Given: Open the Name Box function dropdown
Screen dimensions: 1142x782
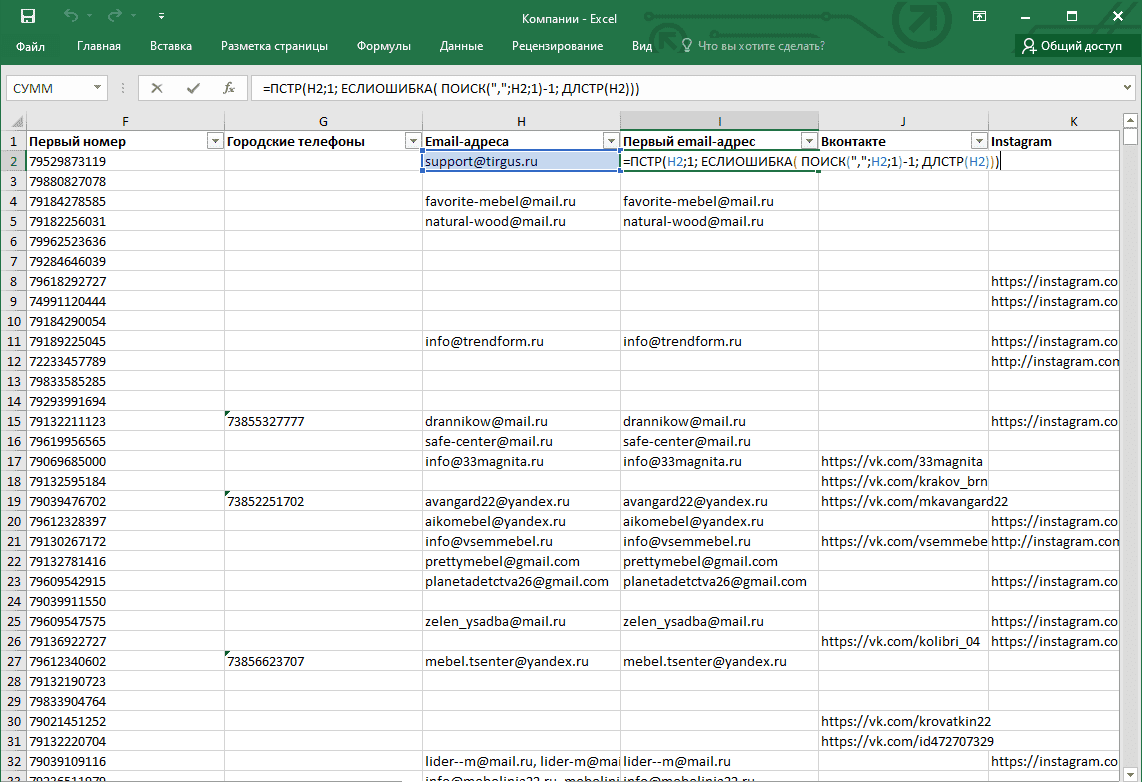Looking at the screenshot, I should 97,88.
